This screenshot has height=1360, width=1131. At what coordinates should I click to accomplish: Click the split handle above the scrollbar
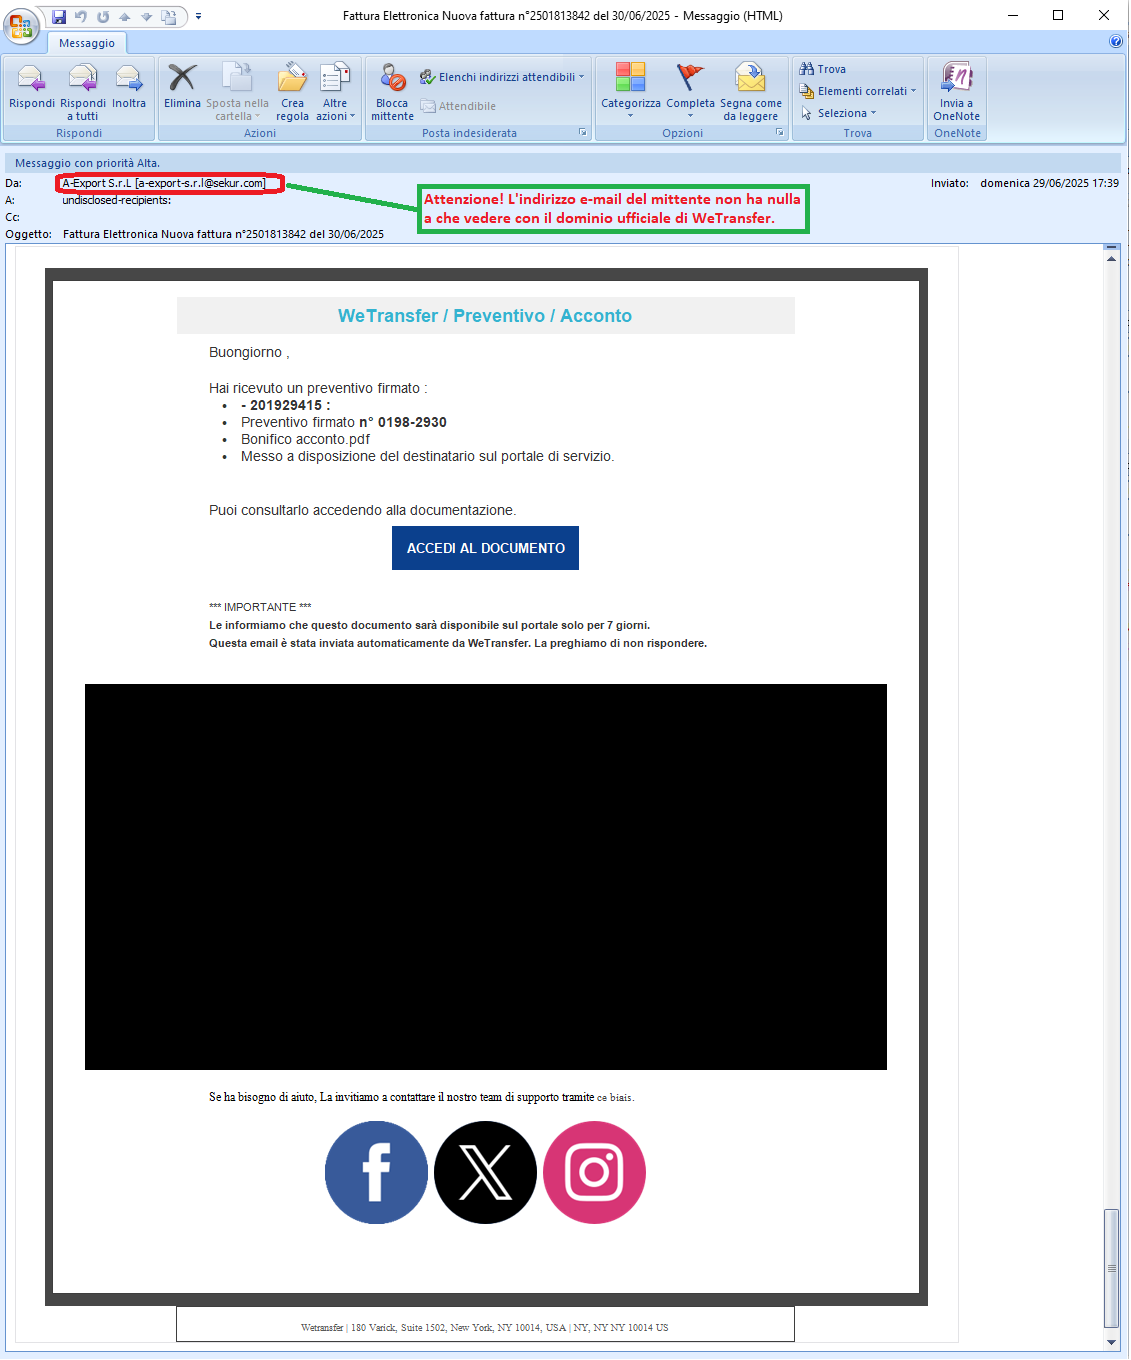(1111, 246)
